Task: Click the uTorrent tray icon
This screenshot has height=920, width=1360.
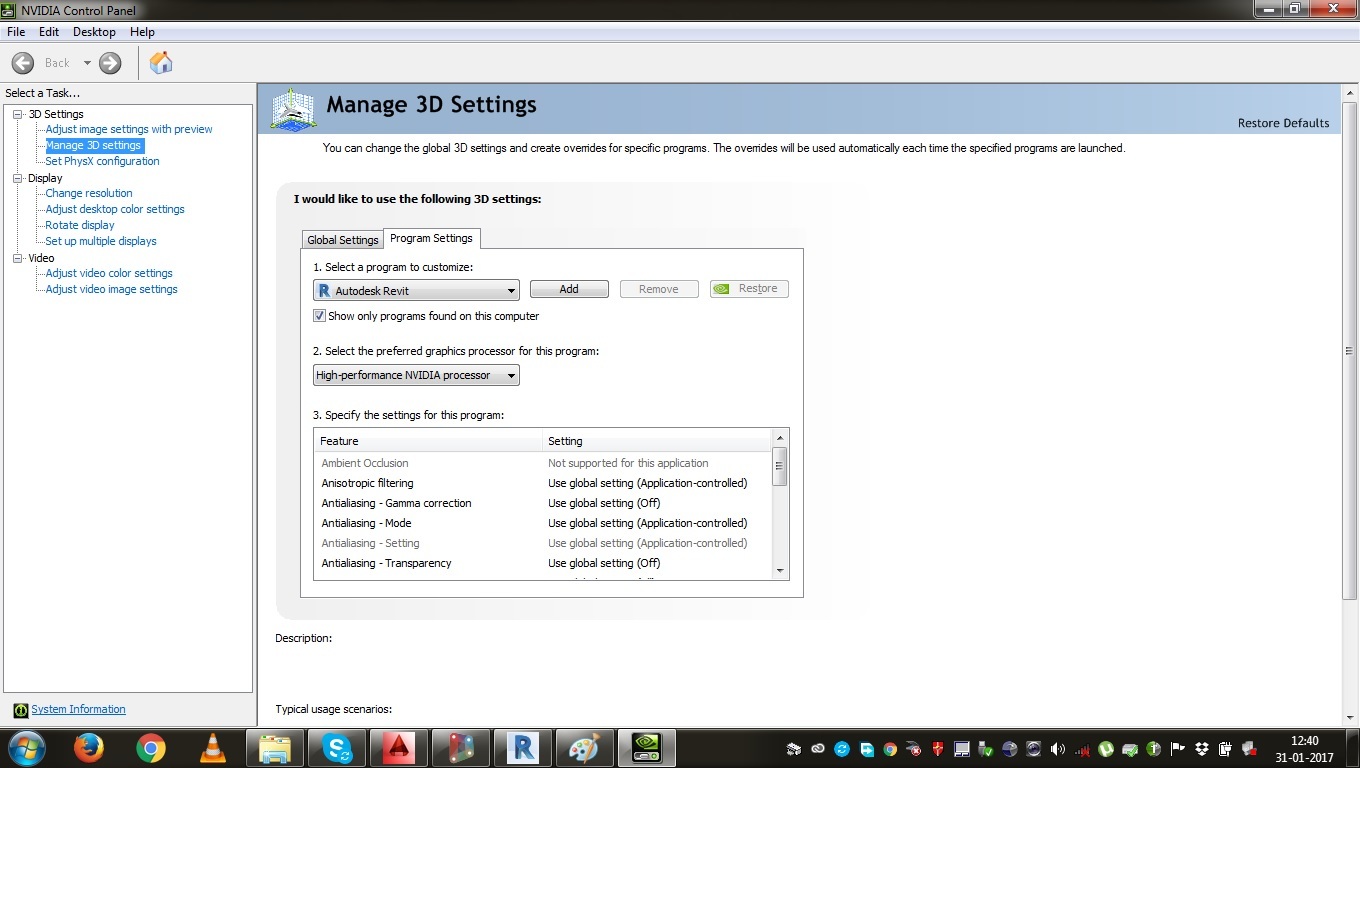Action: point(1106,749)
